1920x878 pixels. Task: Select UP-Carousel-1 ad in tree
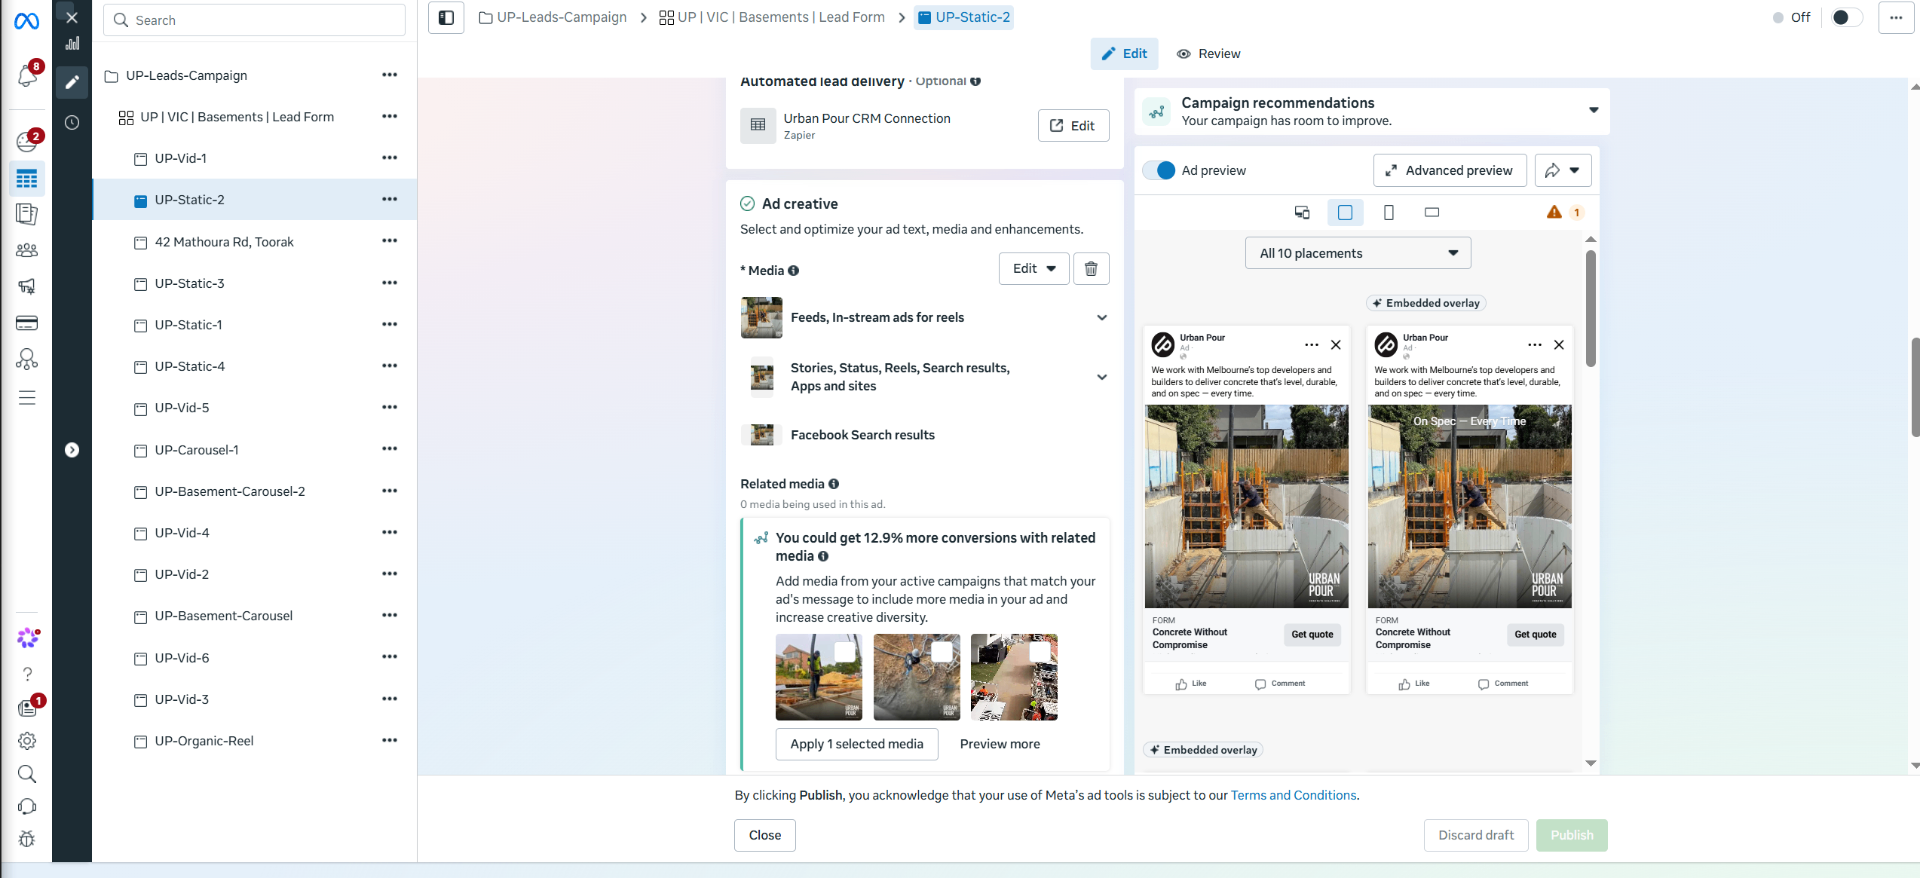196,450
